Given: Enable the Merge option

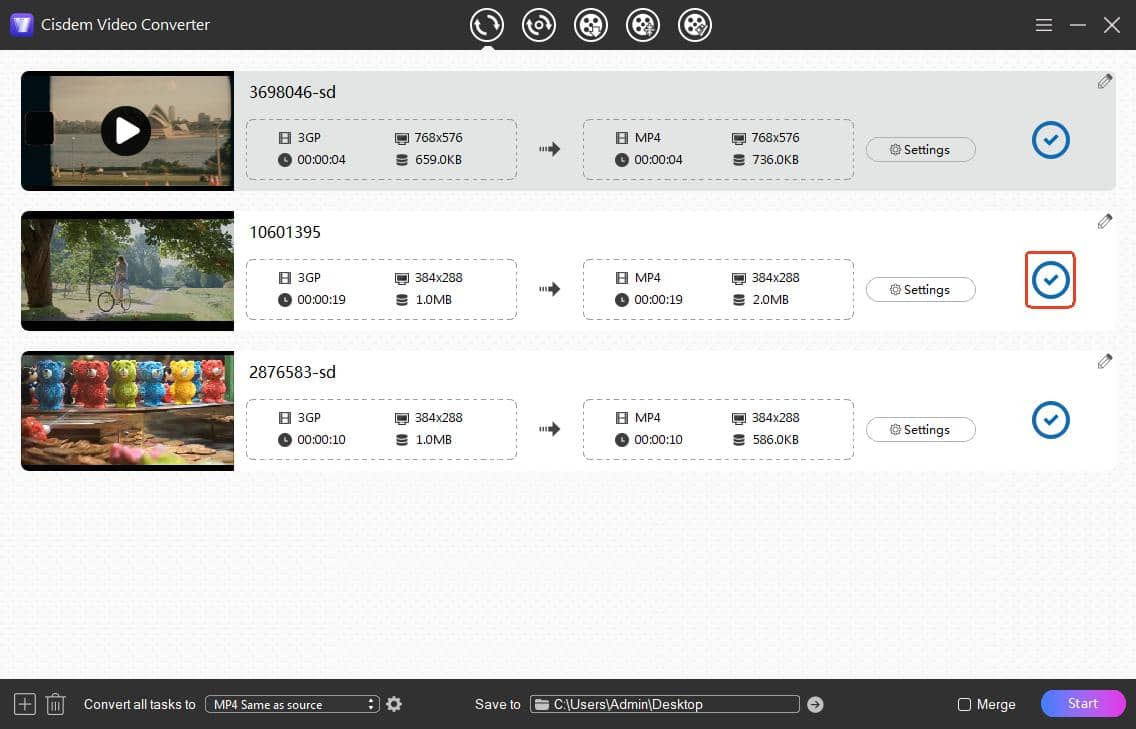Looking at the screenshot, I should click(x=965, y=704).
